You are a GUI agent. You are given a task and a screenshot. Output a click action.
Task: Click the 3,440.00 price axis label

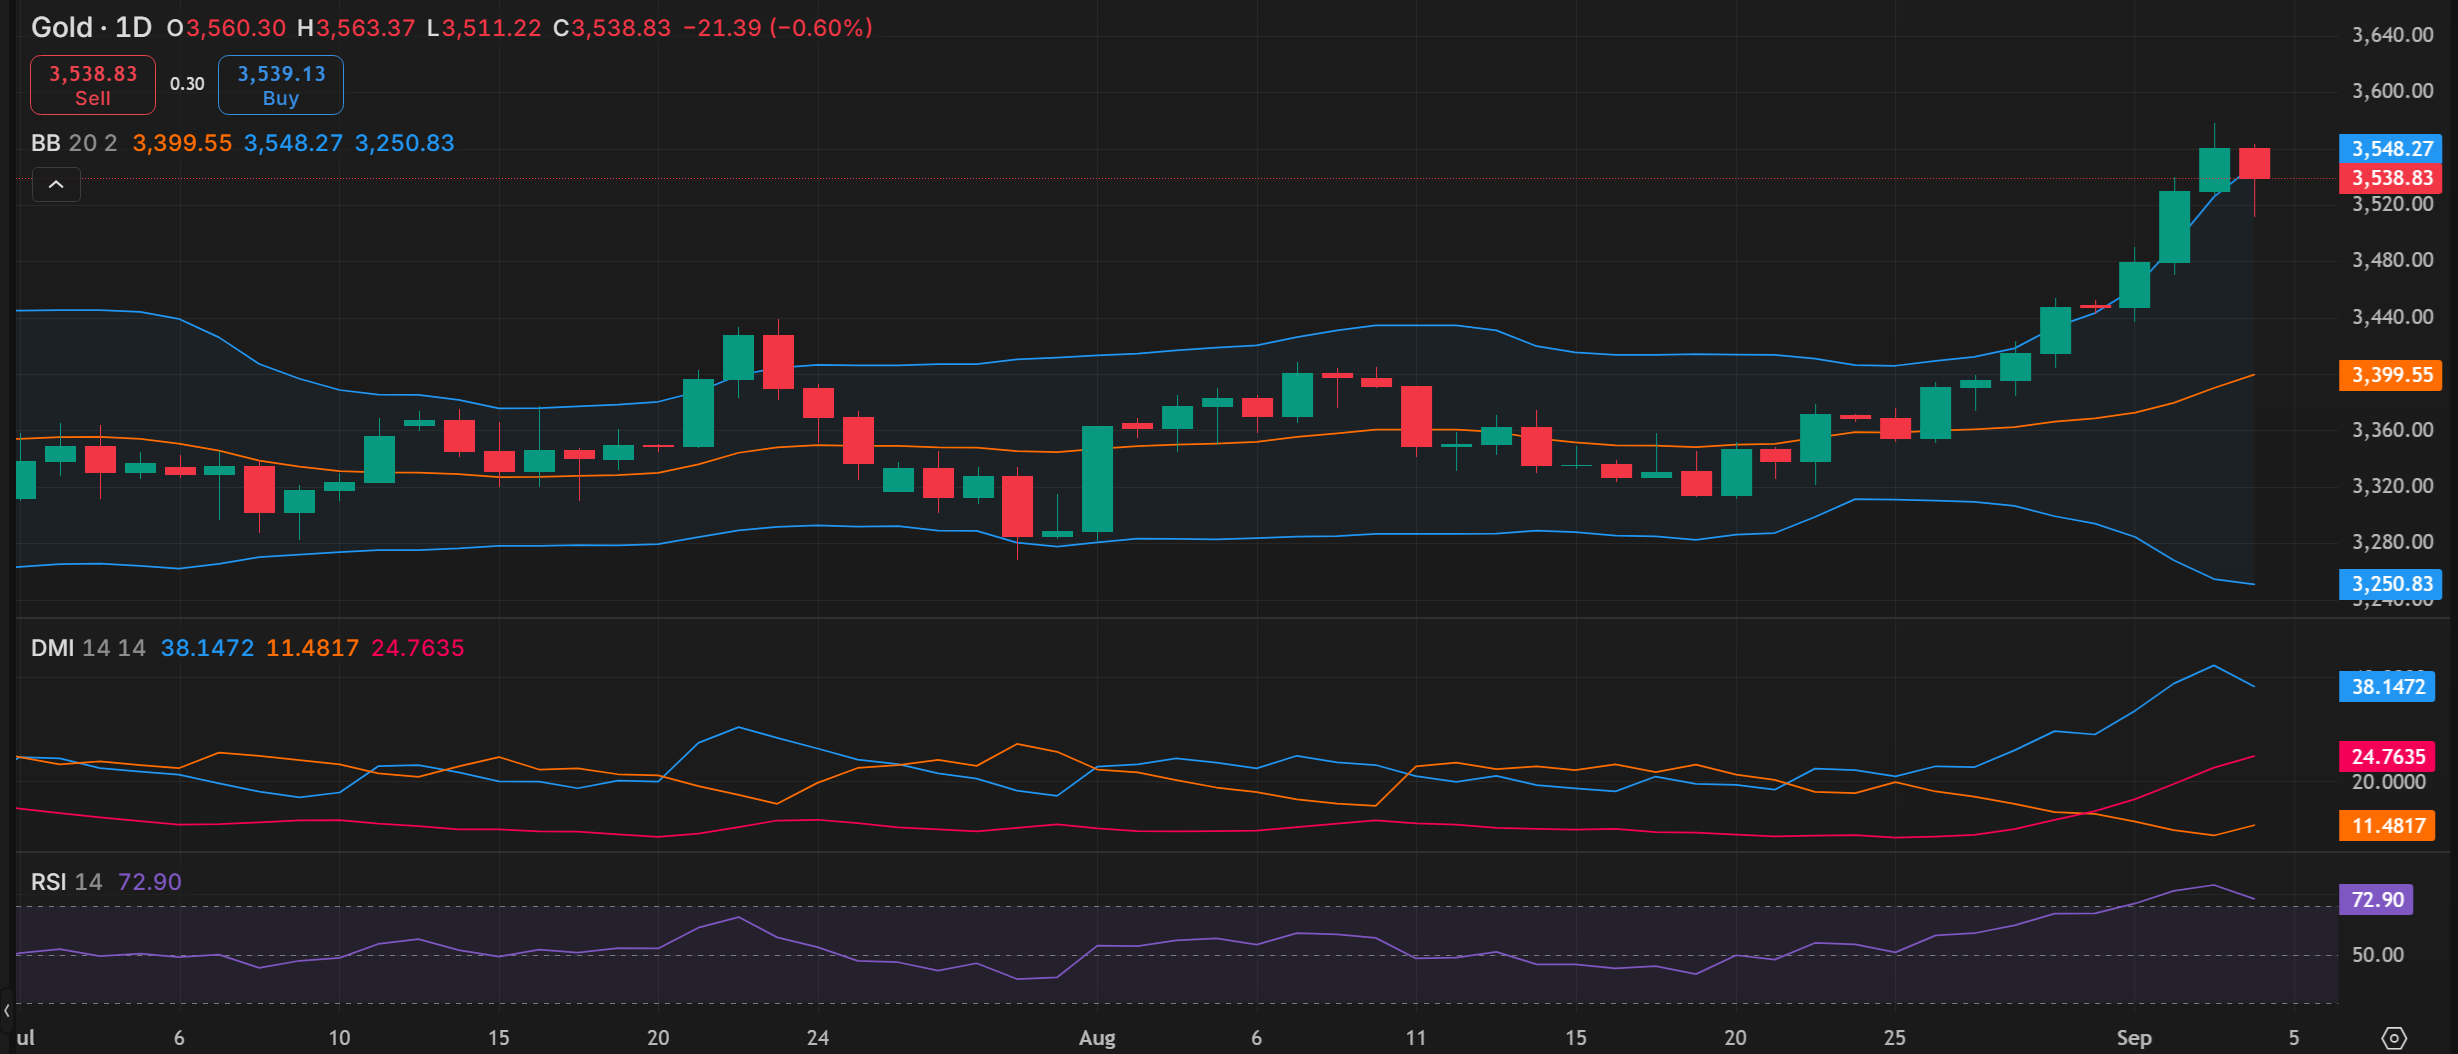click(x=2392, y=317)
